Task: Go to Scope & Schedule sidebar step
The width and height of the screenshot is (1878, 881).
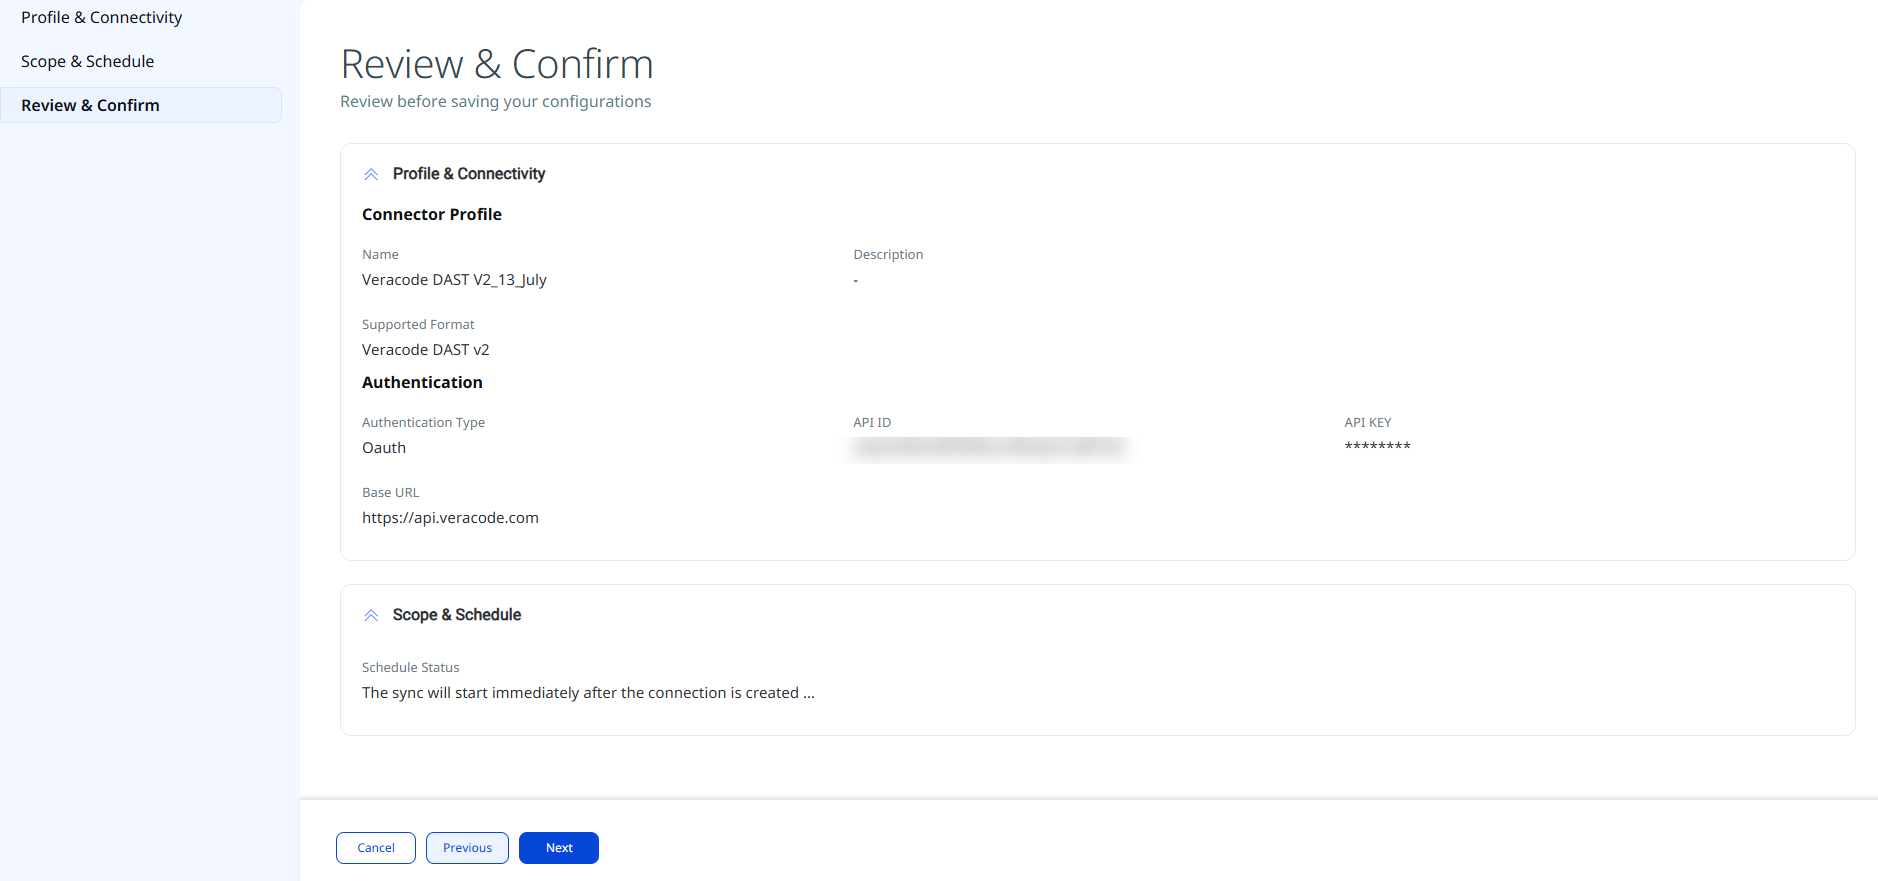Action: point(88,62)
